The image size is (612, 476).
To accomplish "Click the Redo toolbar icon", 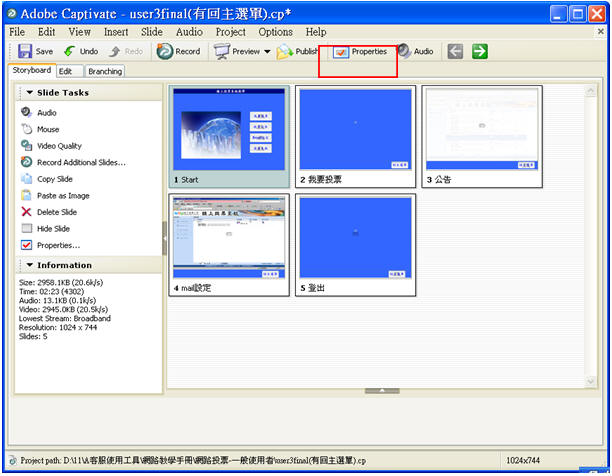I will 115,51.
